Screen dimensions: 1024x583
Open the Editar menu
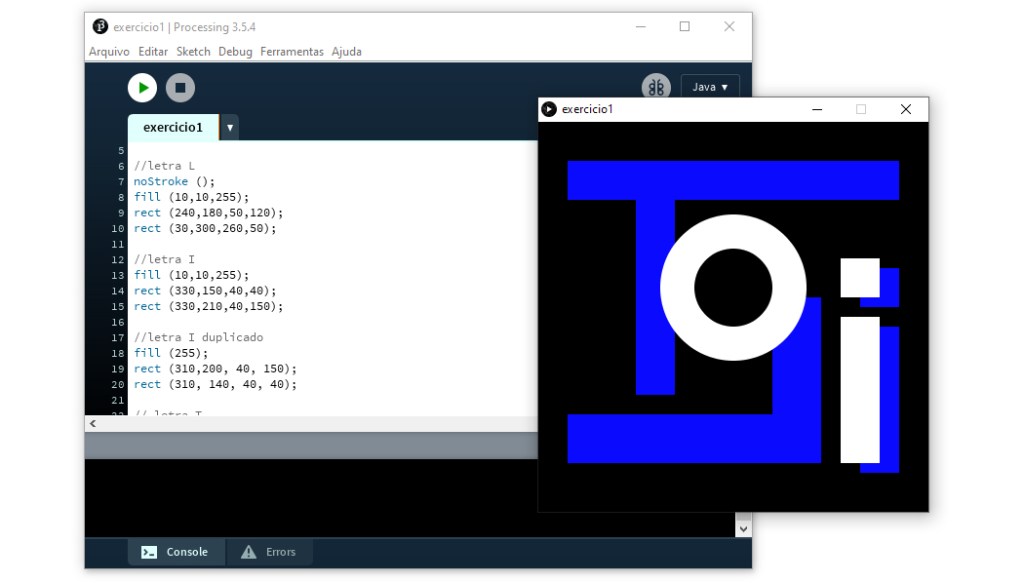(x=153, y=52)
